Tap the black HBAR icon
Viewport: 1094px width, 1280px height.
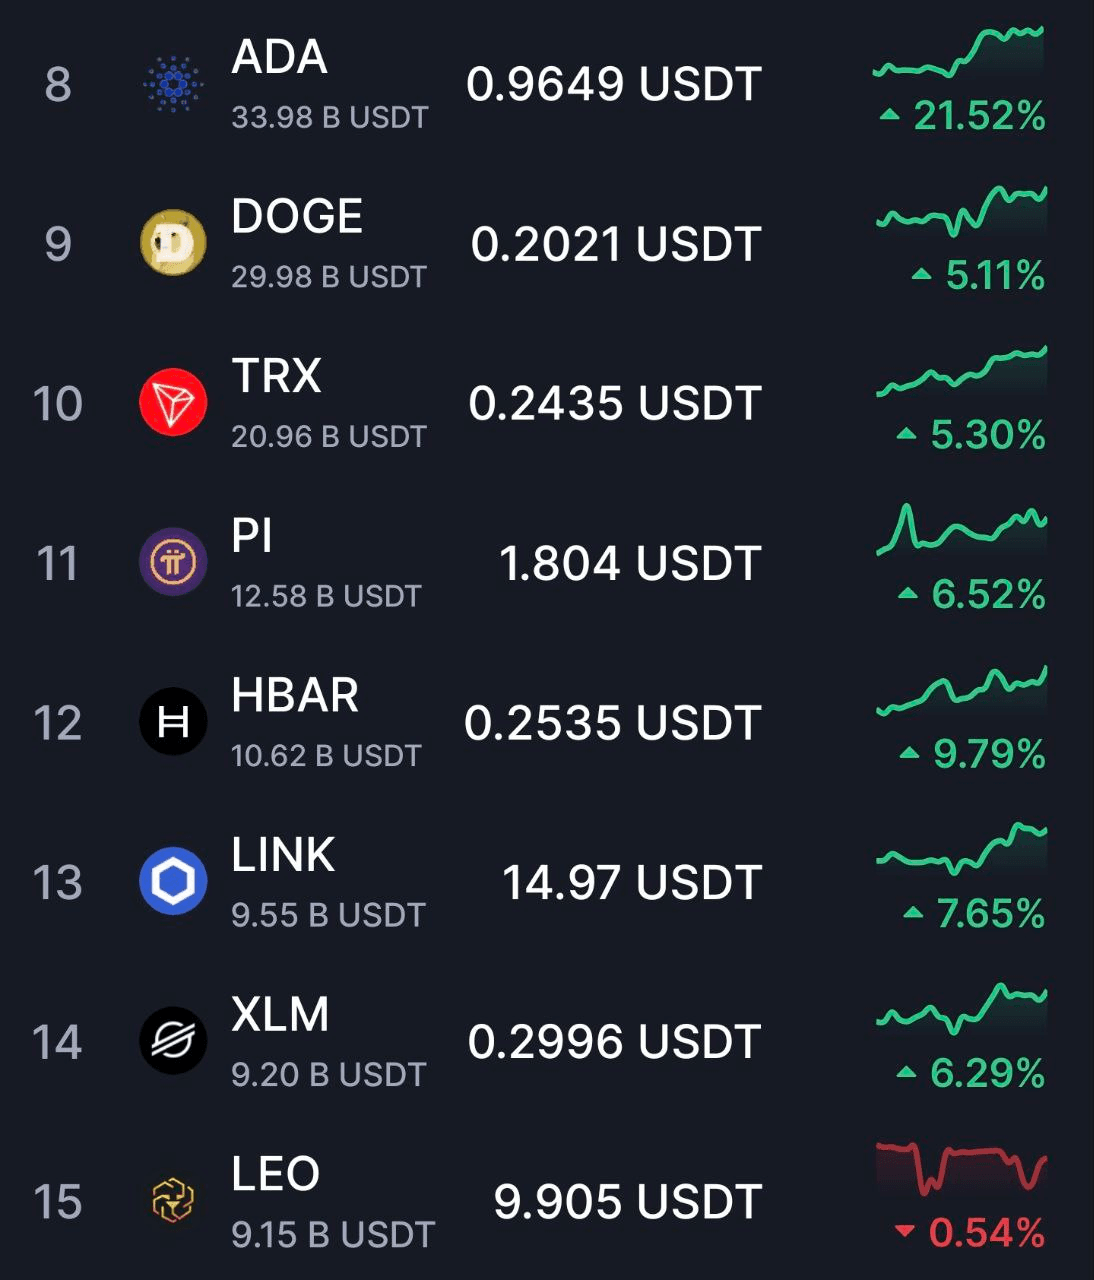tap(173, 721)
